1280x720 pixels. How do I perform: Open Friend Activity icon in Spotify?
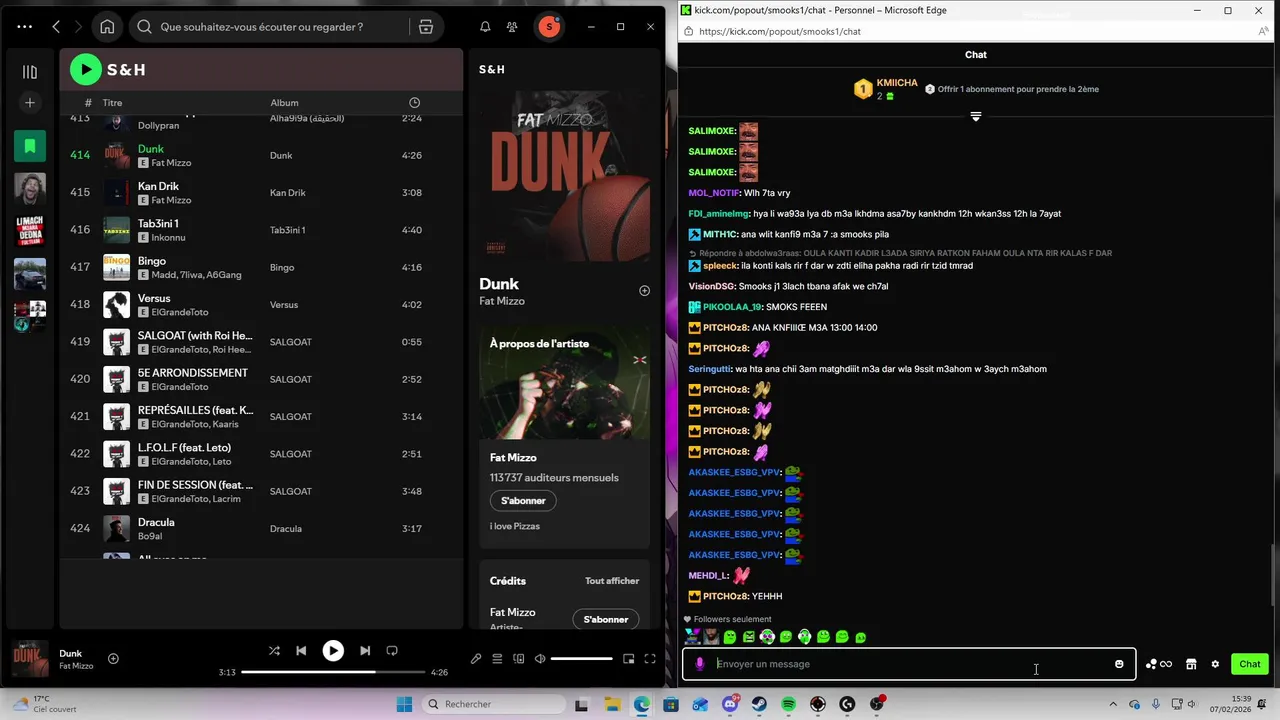[512, 27]
